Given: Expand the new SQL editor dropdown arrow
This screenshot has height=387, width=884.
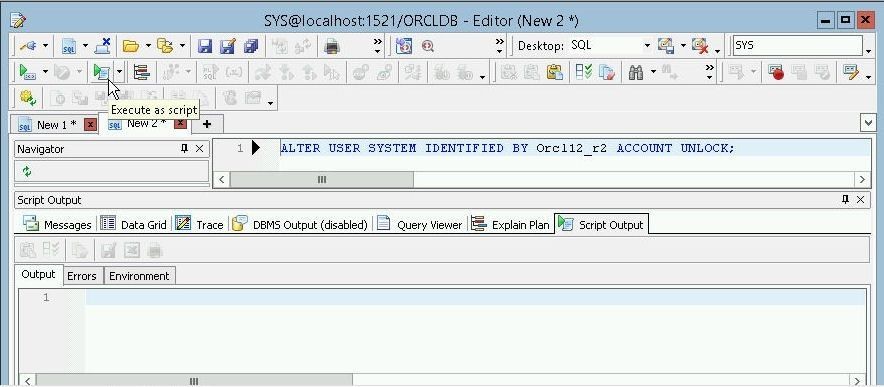Looking at the screenshot, I should point(85,46).
